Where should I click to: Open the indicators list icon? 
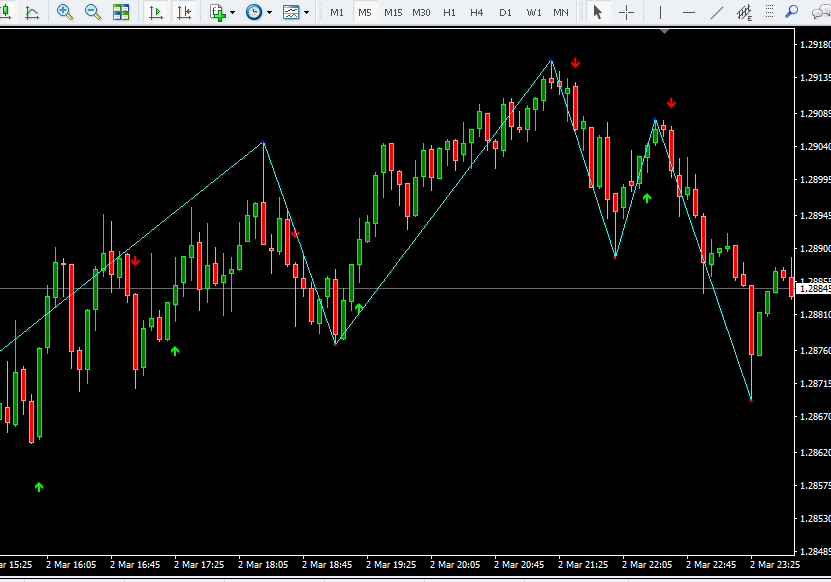pyautogui.click(x=217, y=12)
